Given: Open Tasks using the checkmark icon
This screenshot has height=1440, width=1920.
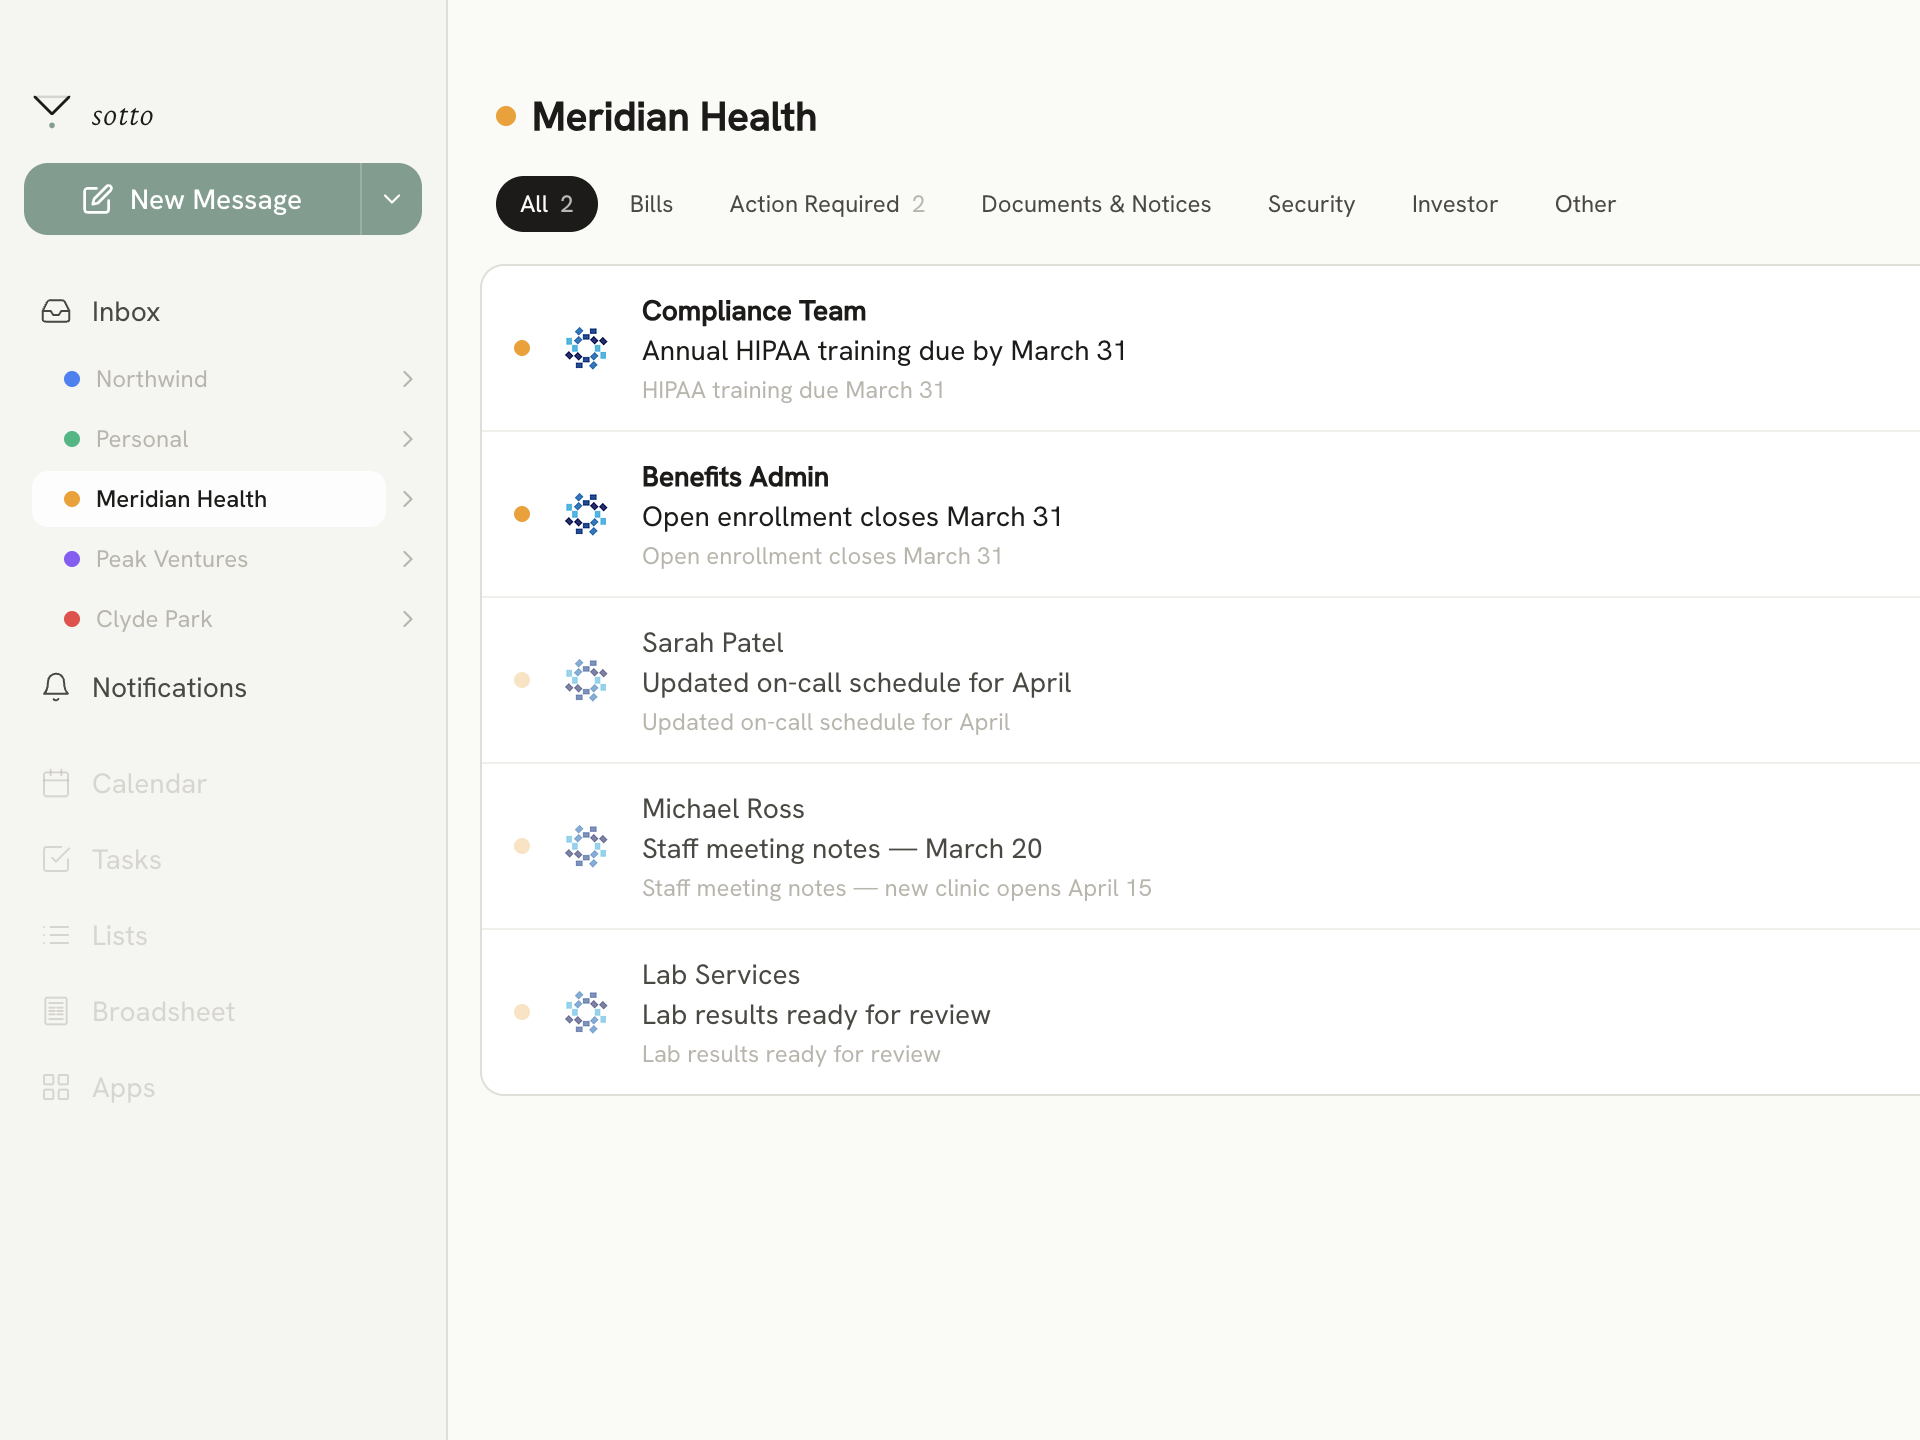Looking at the screenshot, I should [57, 859].
